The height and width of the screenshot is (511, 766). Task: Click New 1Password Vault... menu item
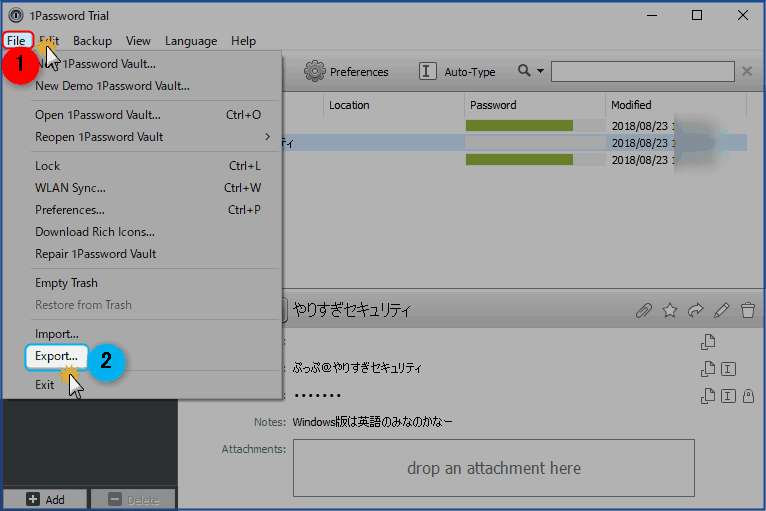point(155,64)
